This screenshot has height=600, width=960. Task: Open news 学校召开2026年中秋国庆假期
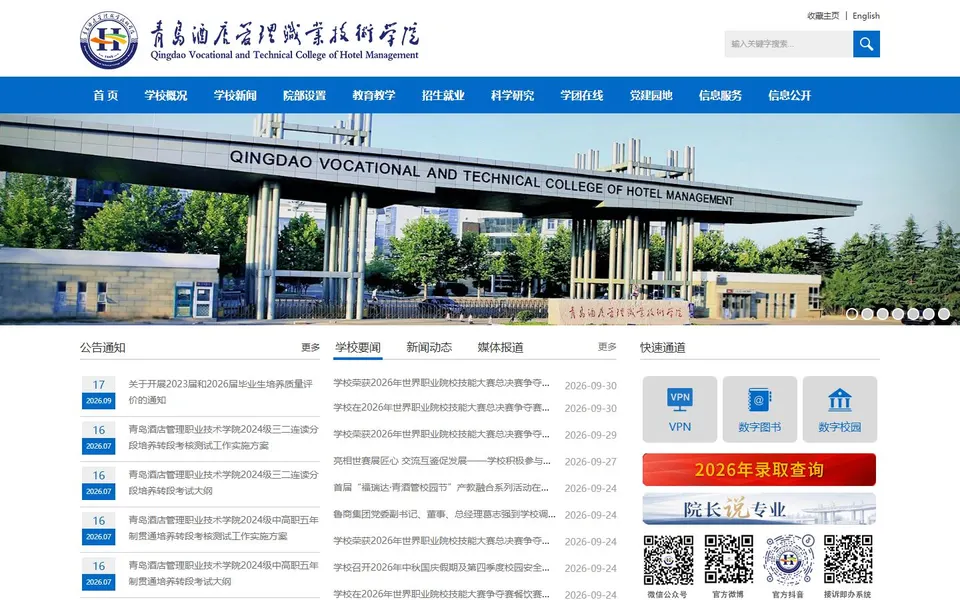click(441, 568)
